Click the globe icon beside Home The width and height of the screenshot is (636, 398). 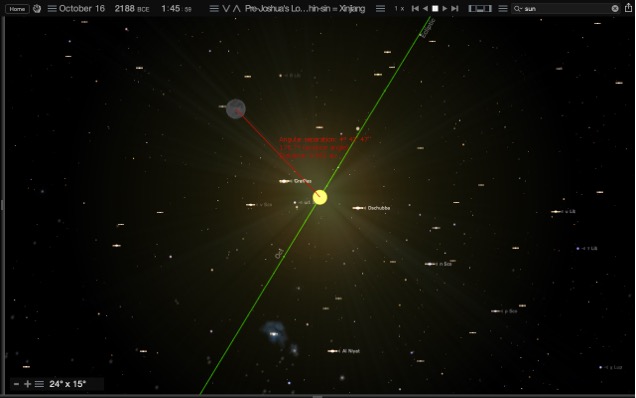point(37,9)
